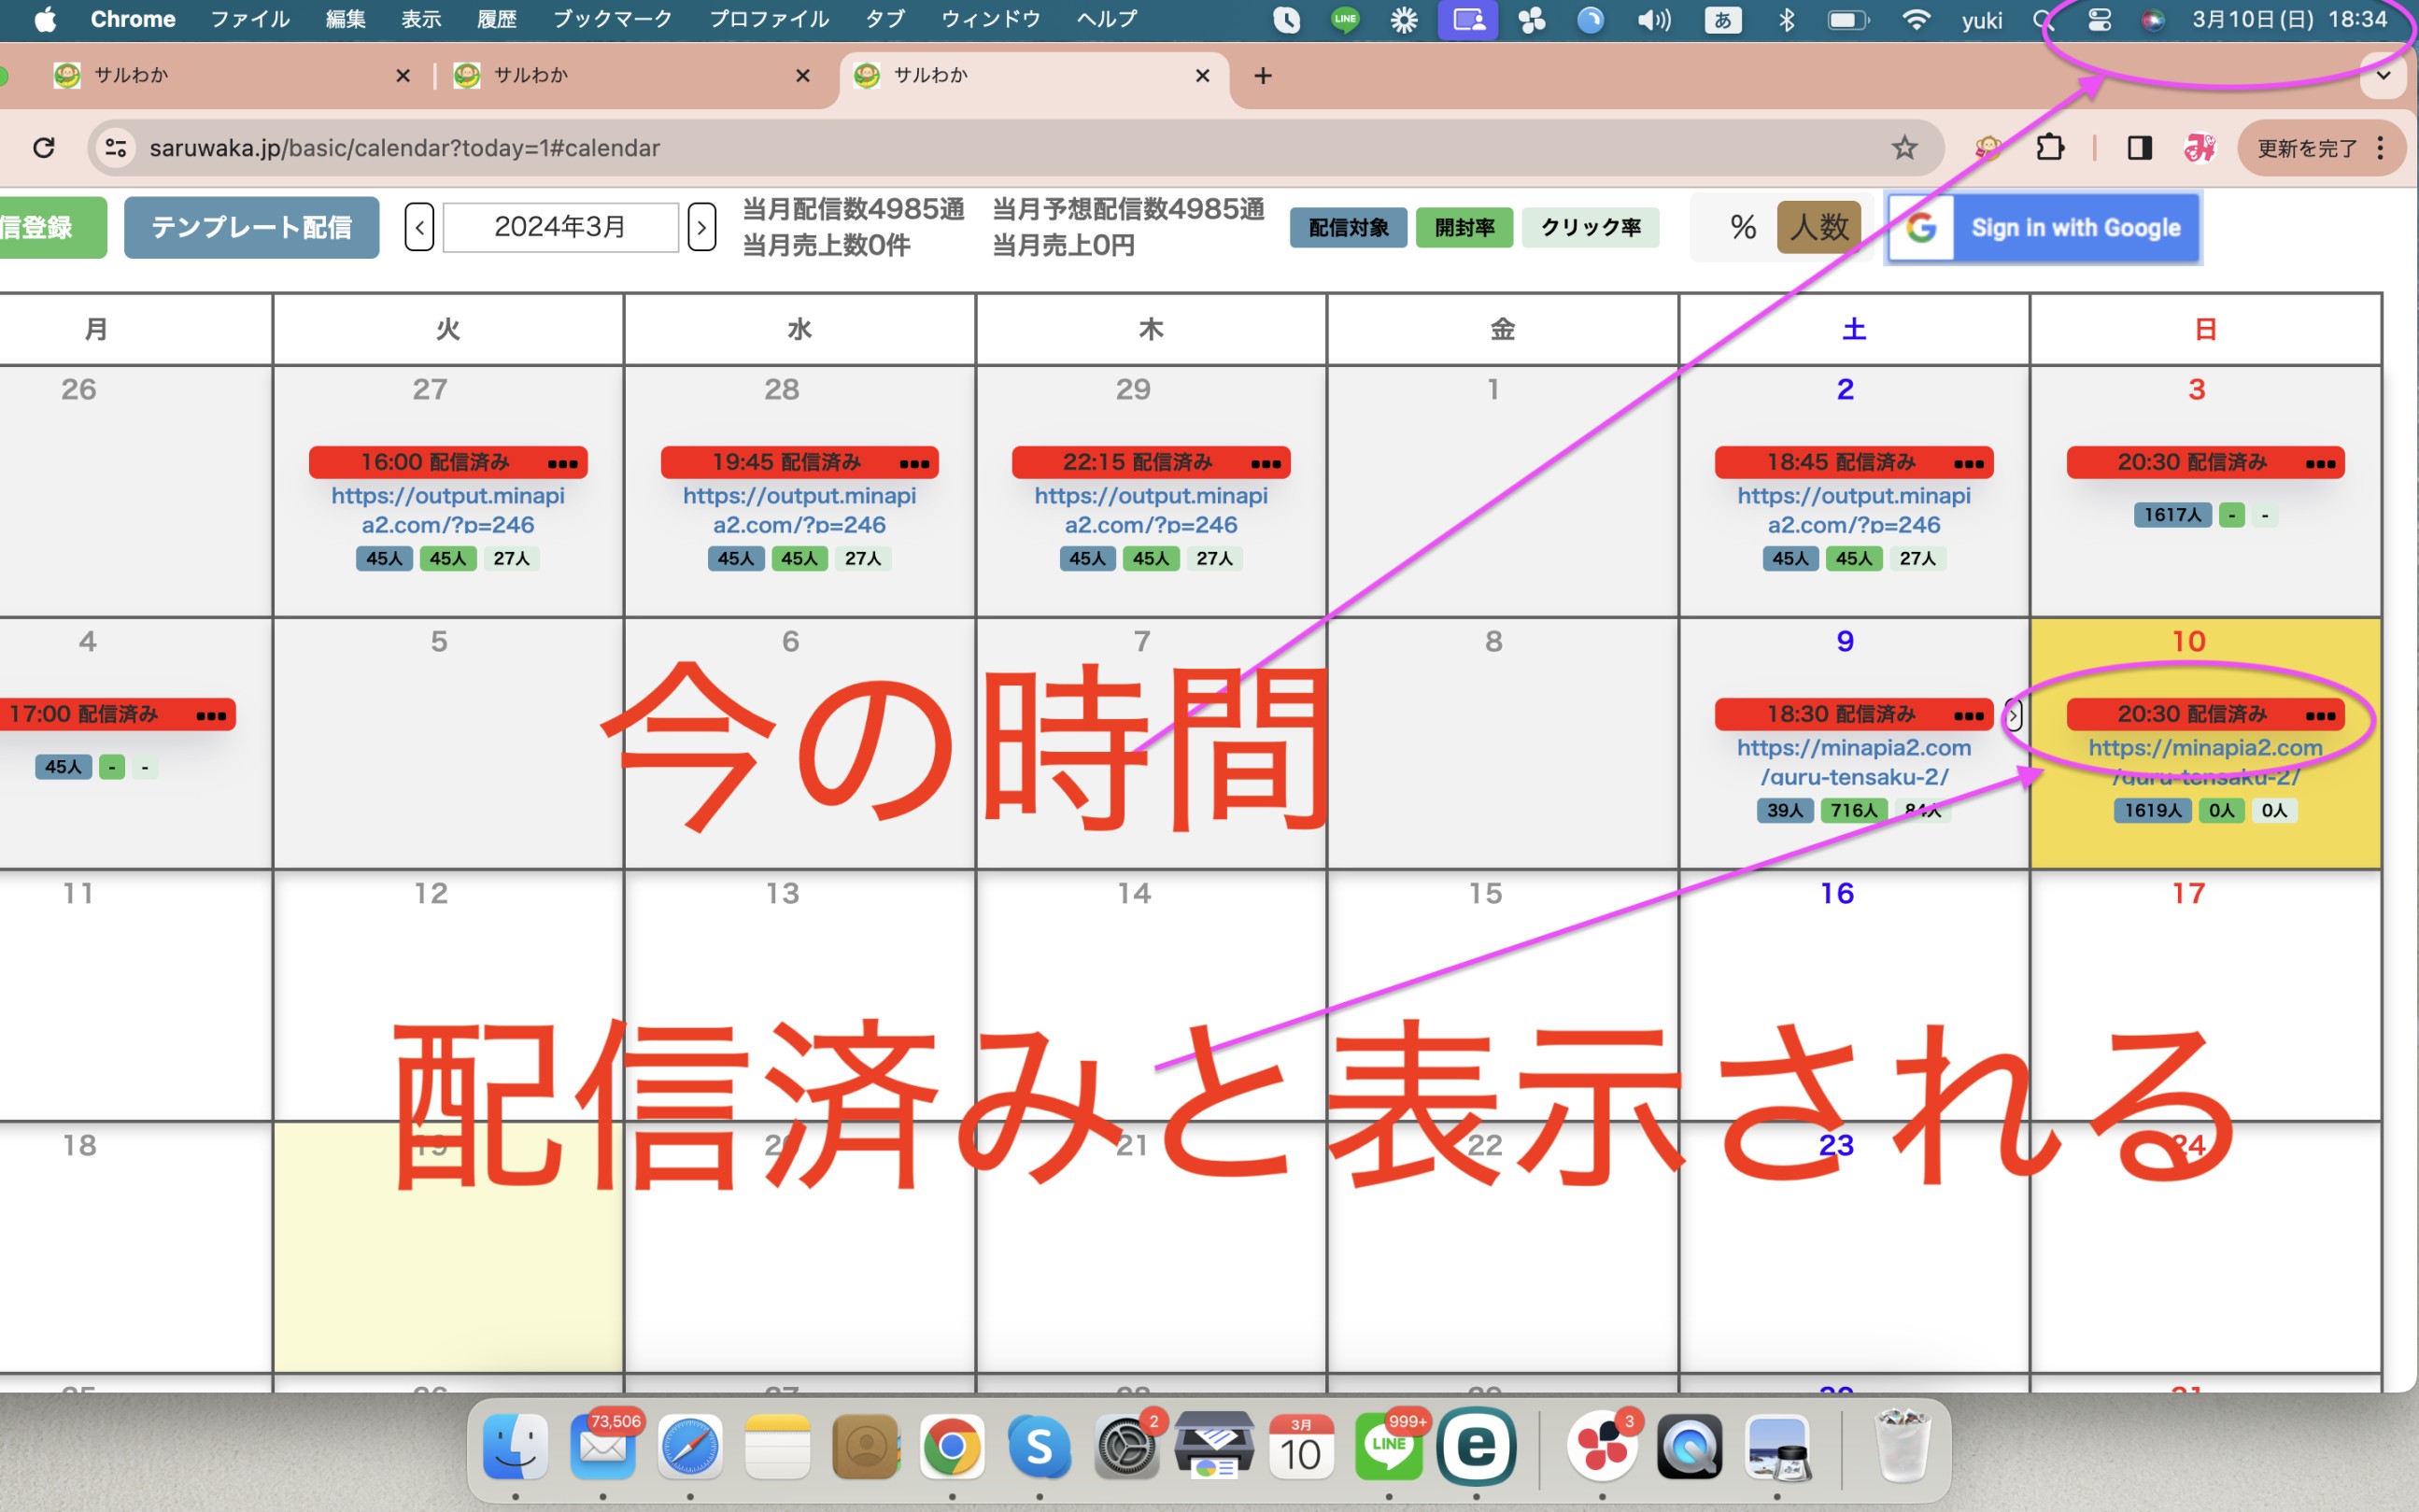Click the 1619人 badge on the 10th
This screenshot has height=1512, width=2419.
pos(2153,810)
